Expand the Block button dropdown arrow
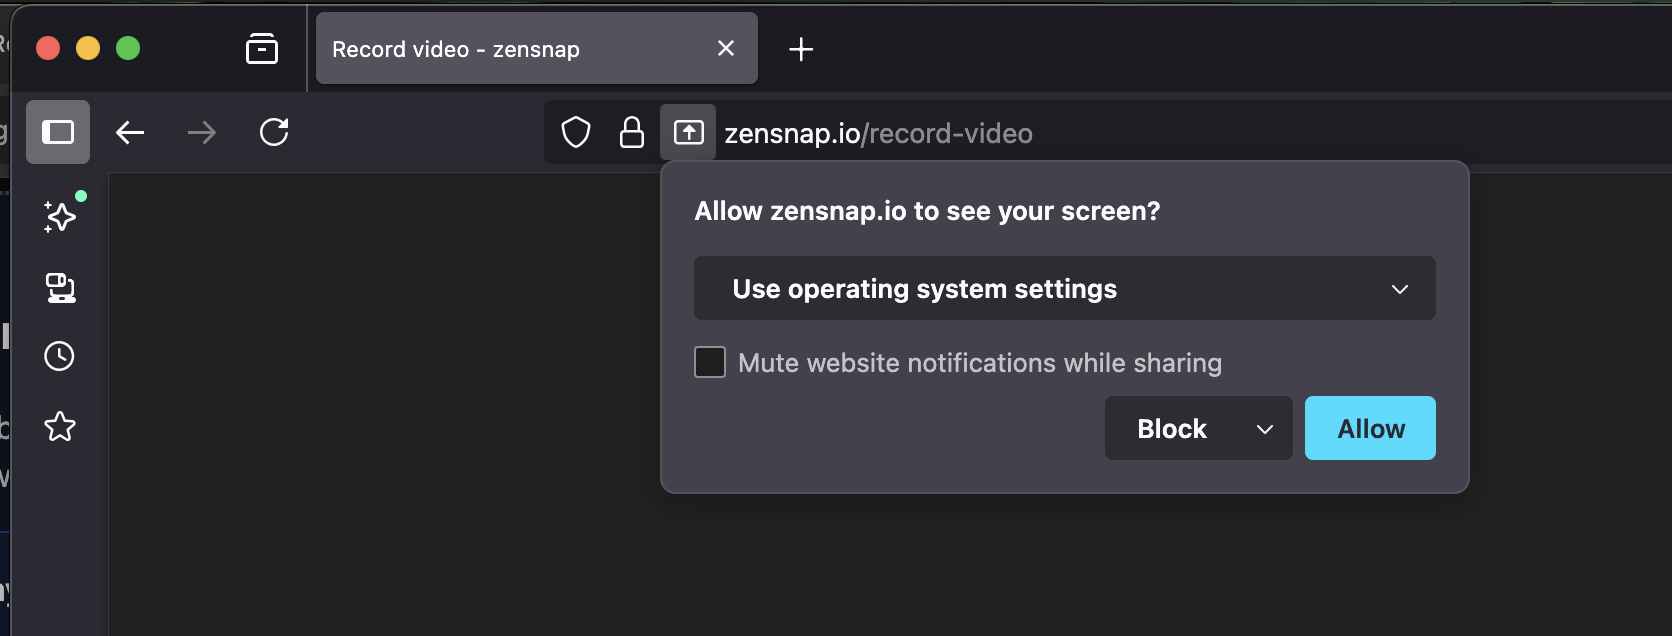This screenshot has height=636, width=1672. pyautogui.click(x=1265, y=429)
